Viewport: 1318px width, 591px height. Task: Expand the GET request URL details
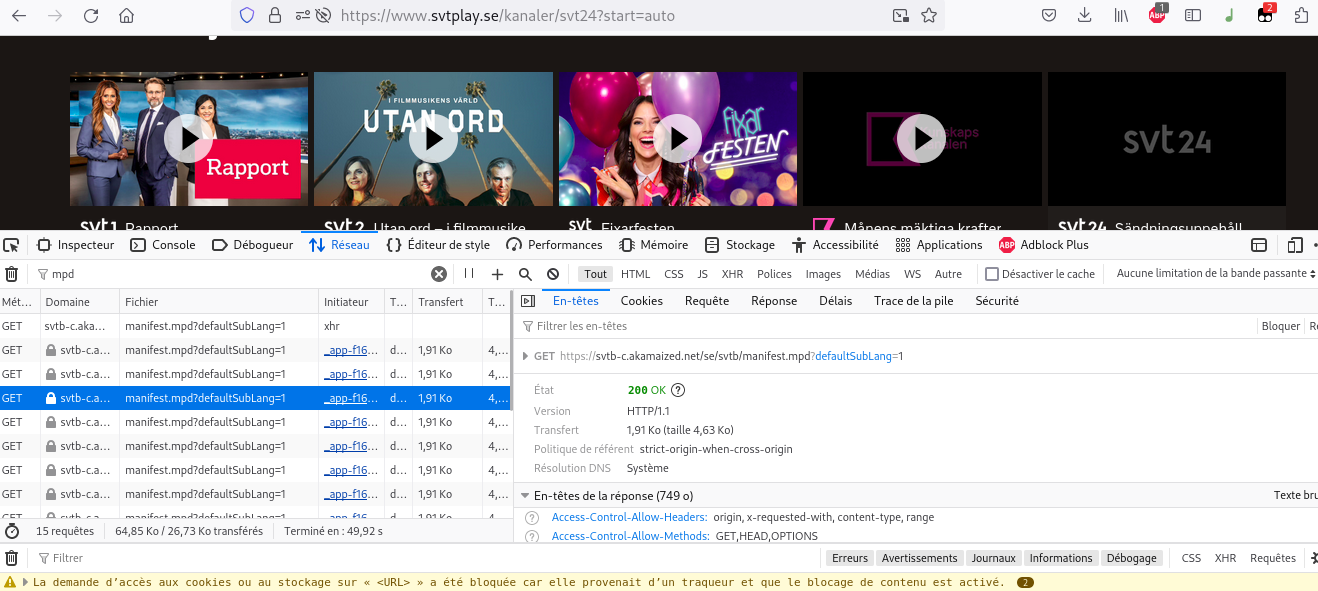pyautogui.click(x=525, y=356)
